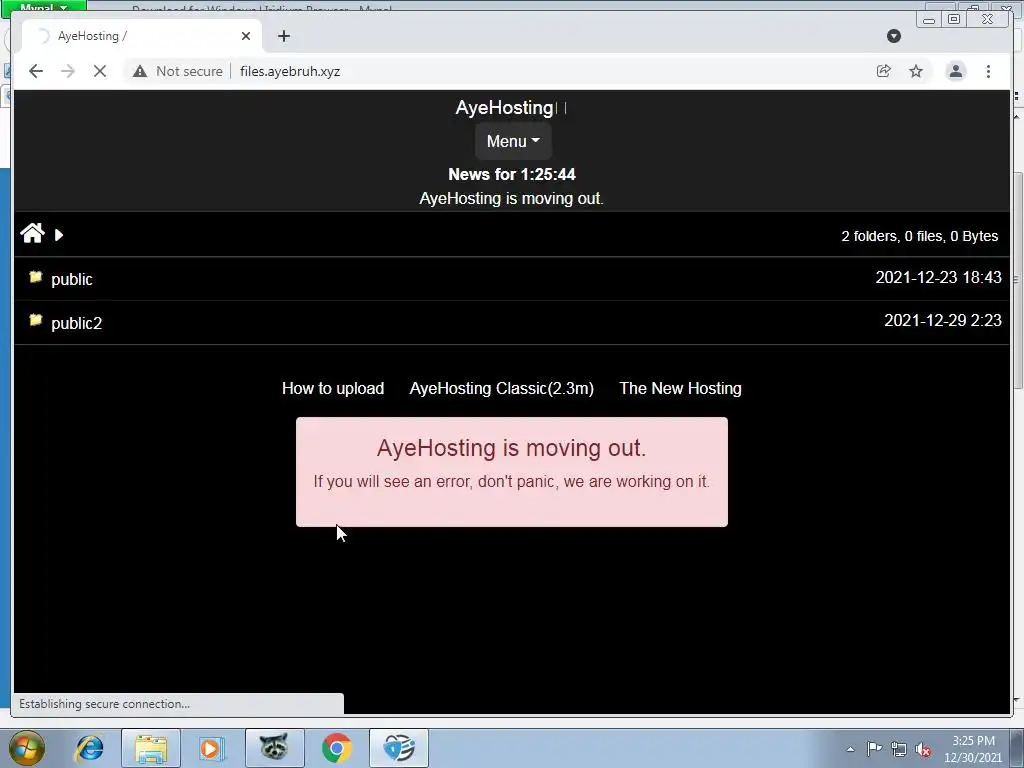Show hidden system tray icons
Viewport: 1024px width, 768px height.
click(x=850, y=749)
